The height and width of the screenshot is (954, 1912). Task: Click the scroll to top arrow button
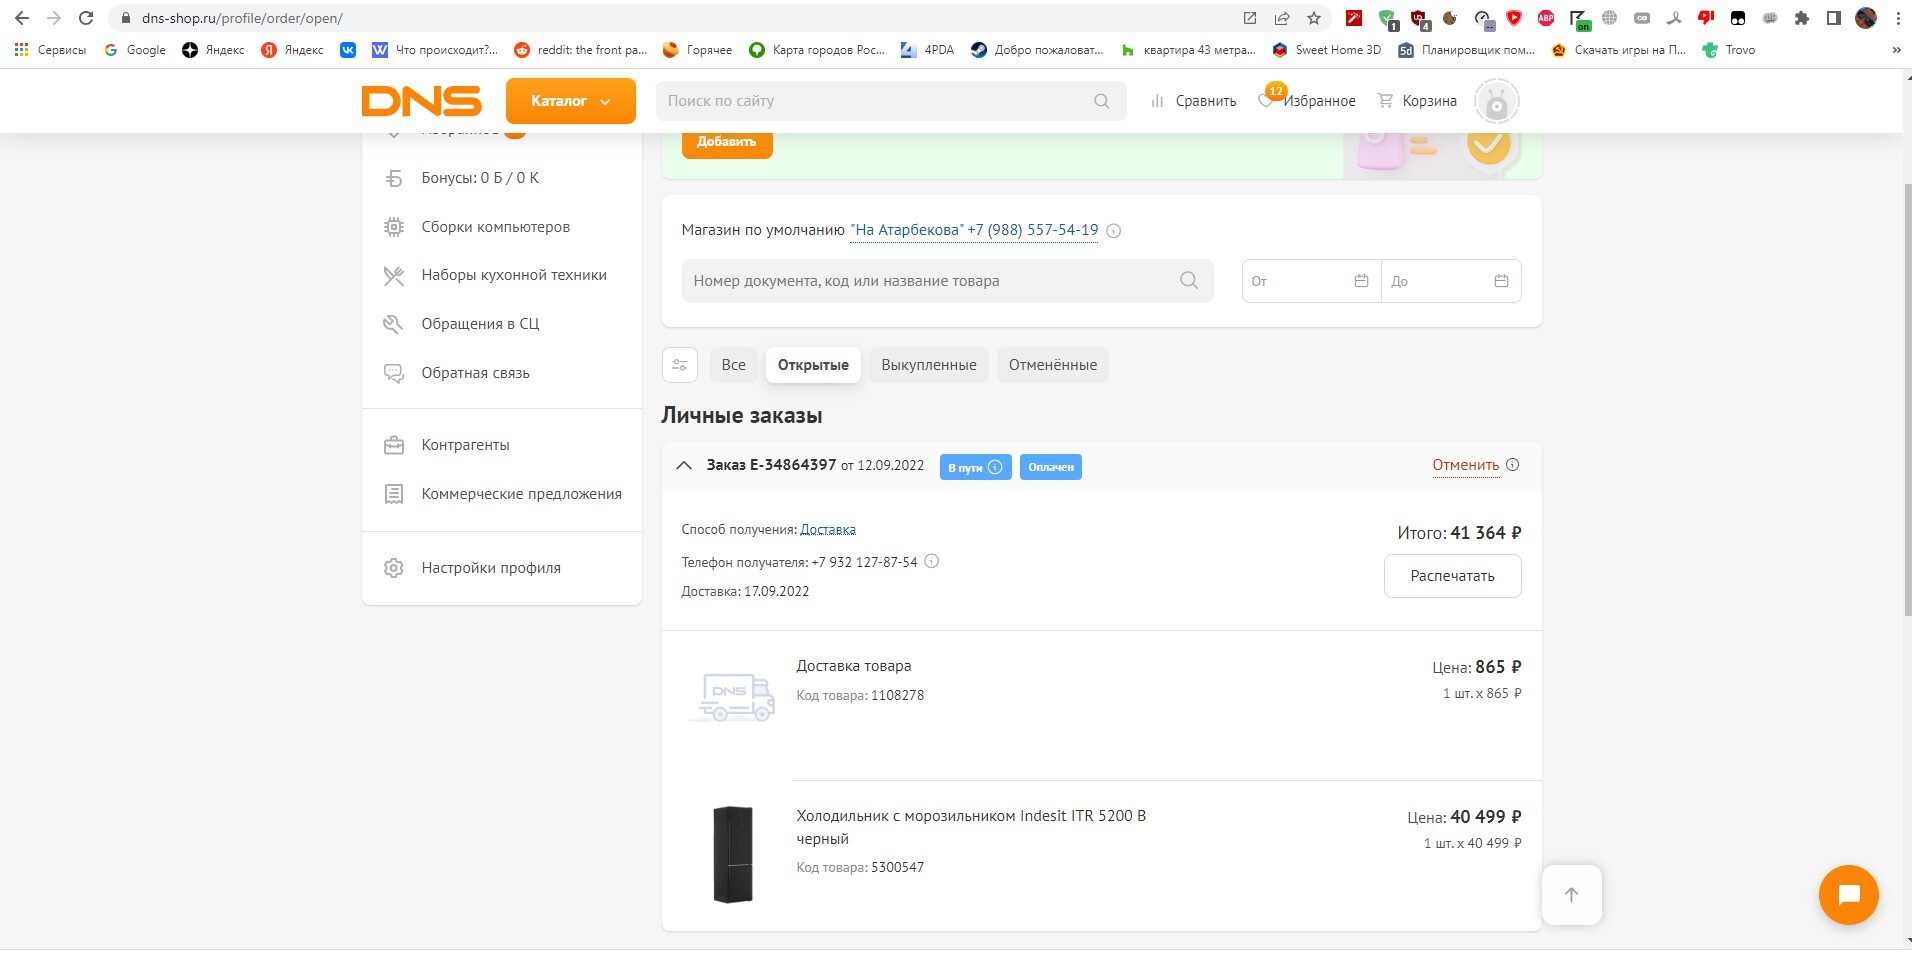[x=1571, y=895]
